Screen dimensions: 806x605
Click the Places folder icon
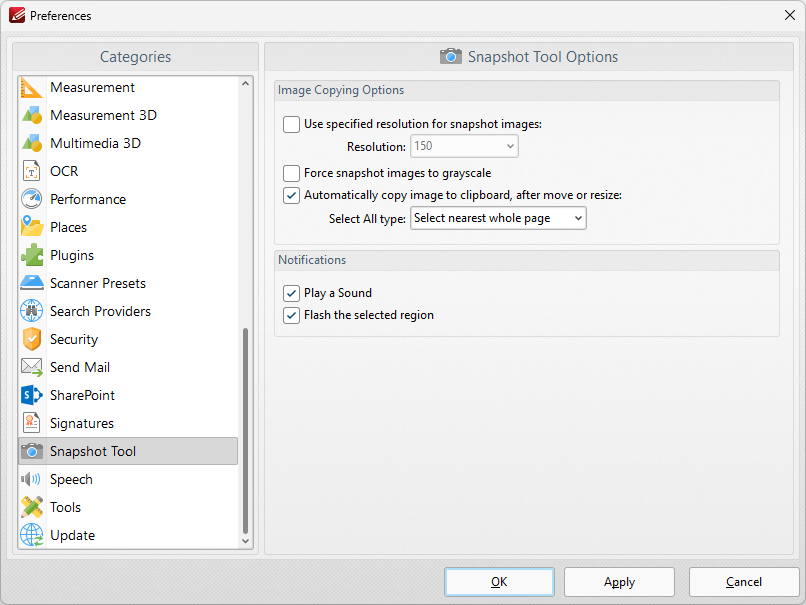point(32,227)
